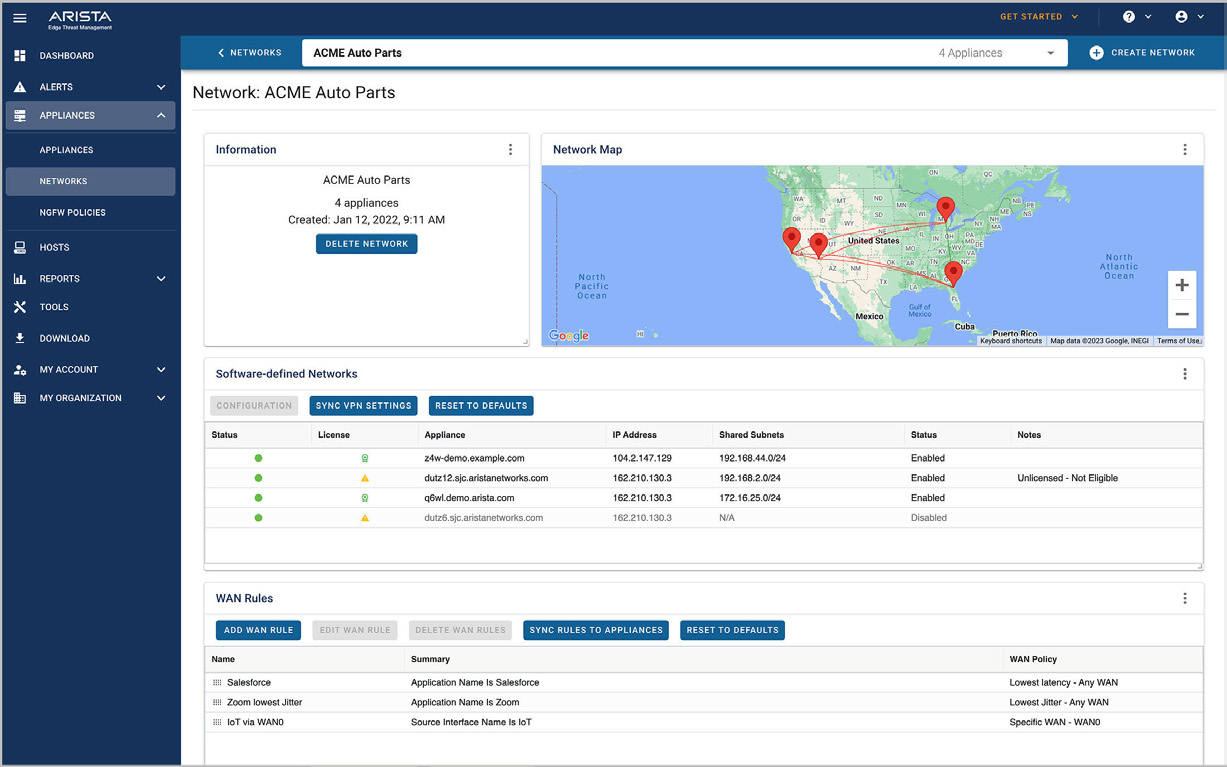Image resolution: width=1227 pixels, height=767 pixels.
Task: Open the hamburger navigation menu
Action: click(20, 18)
